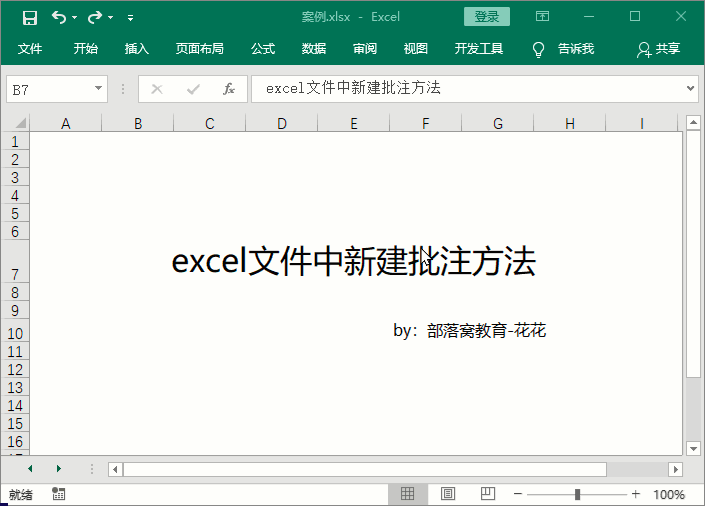Open the 页面布局 tab
705x506 pixels.
pyautogui.click(x=200, y=49)
